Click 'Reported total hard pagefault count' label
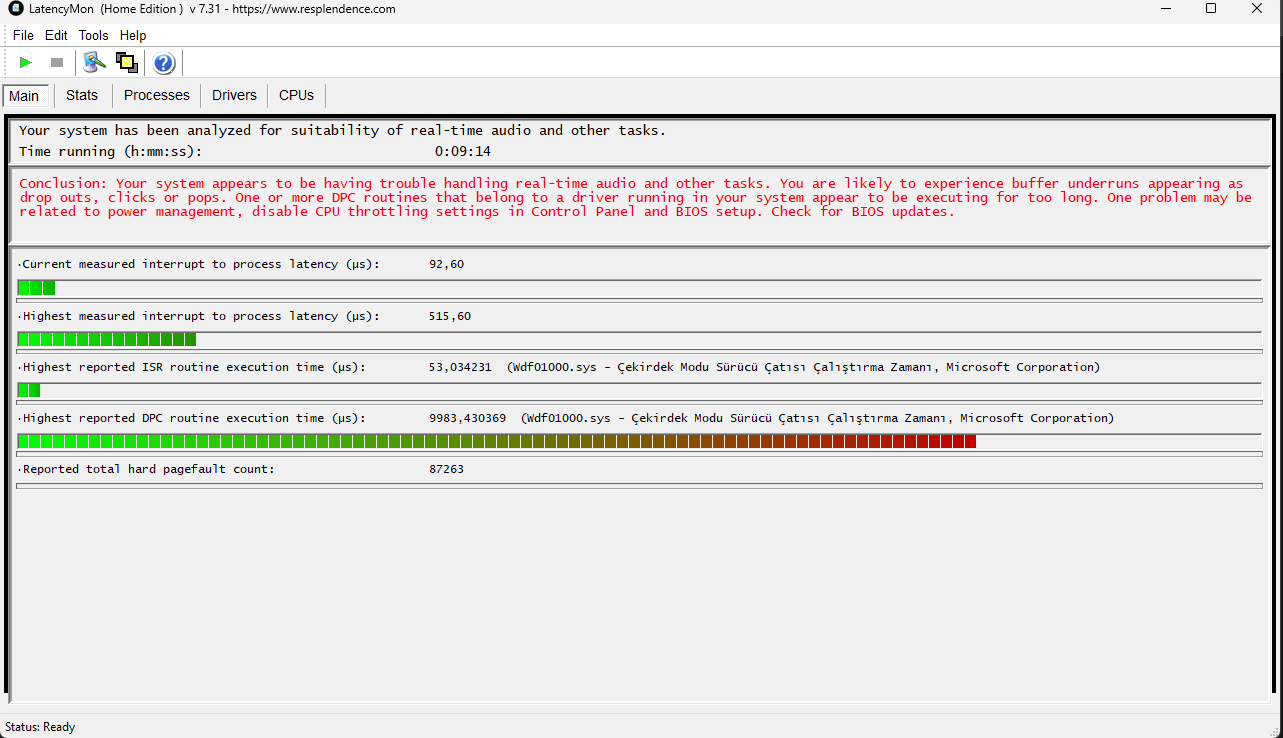 pos(146,469)
